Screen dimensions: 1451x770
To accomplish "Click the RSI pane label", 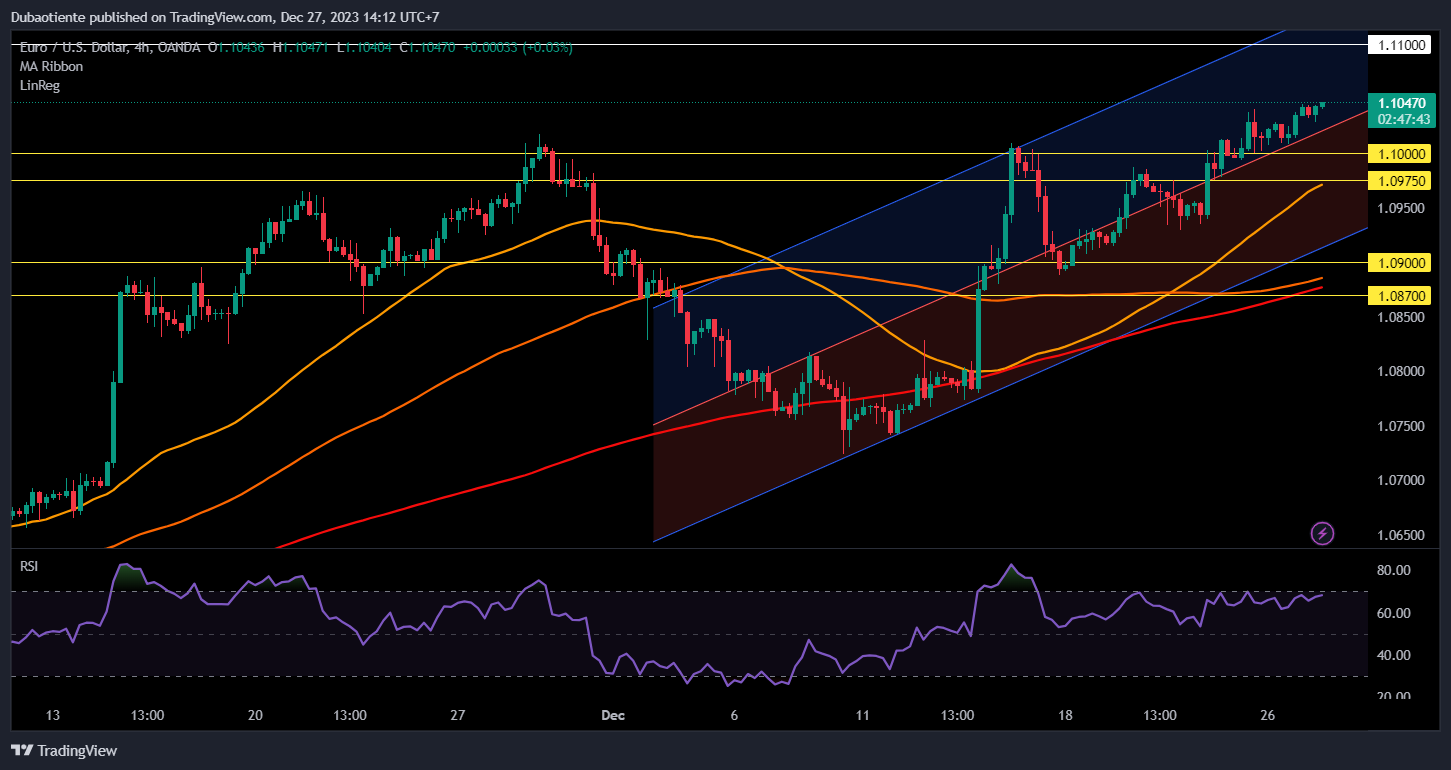I will click(x=30, y=566).
